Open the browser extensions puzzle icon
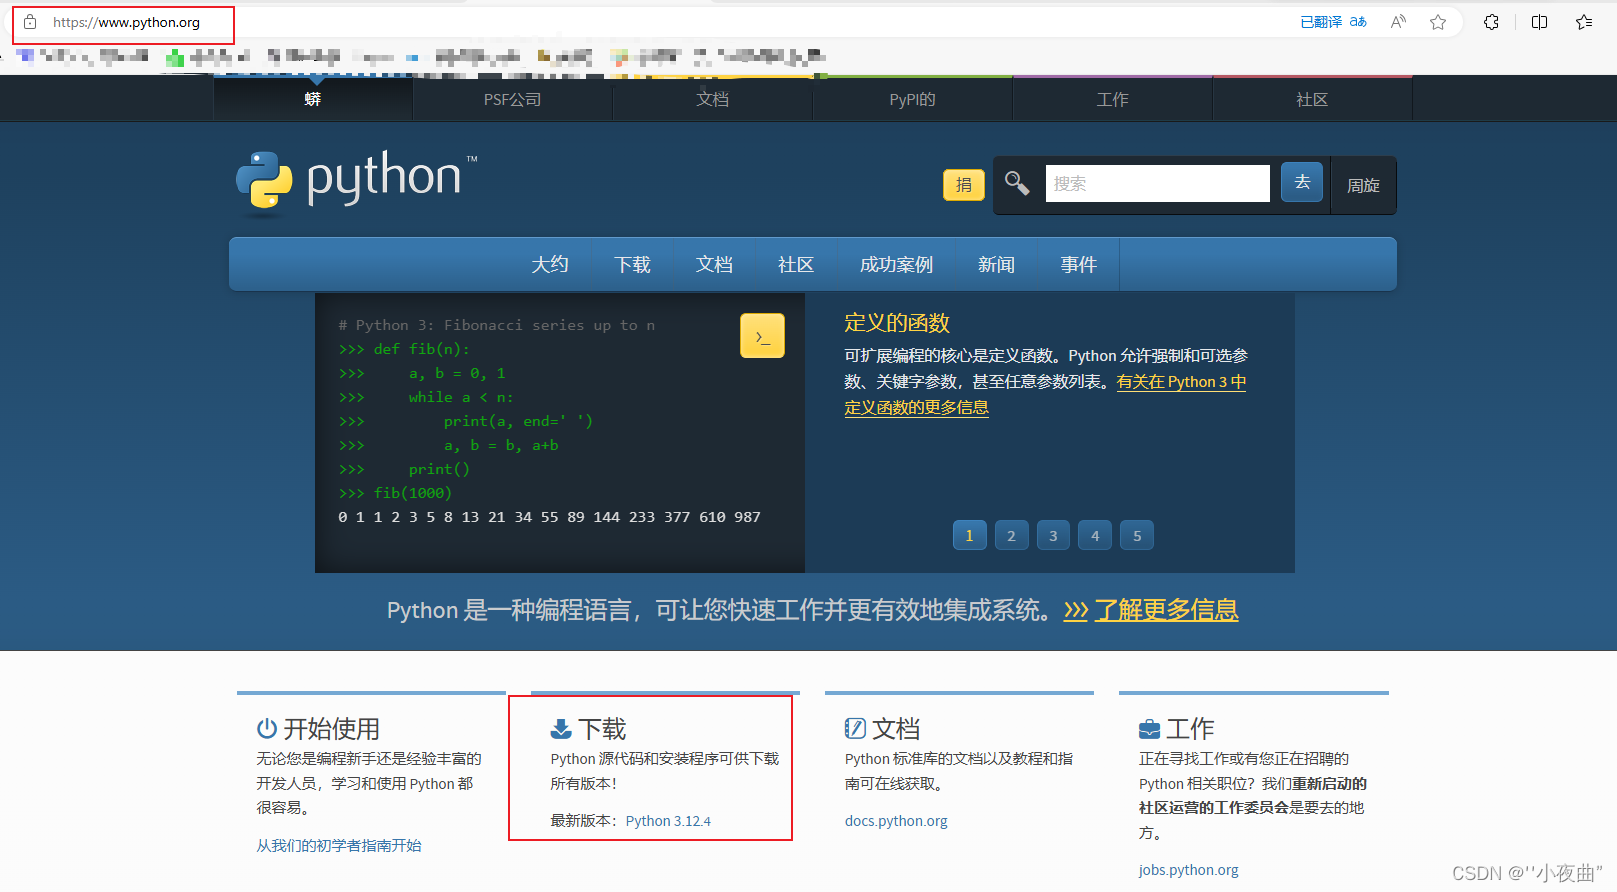Viewport: 1617px width, 892px height. click(1491, 22)
